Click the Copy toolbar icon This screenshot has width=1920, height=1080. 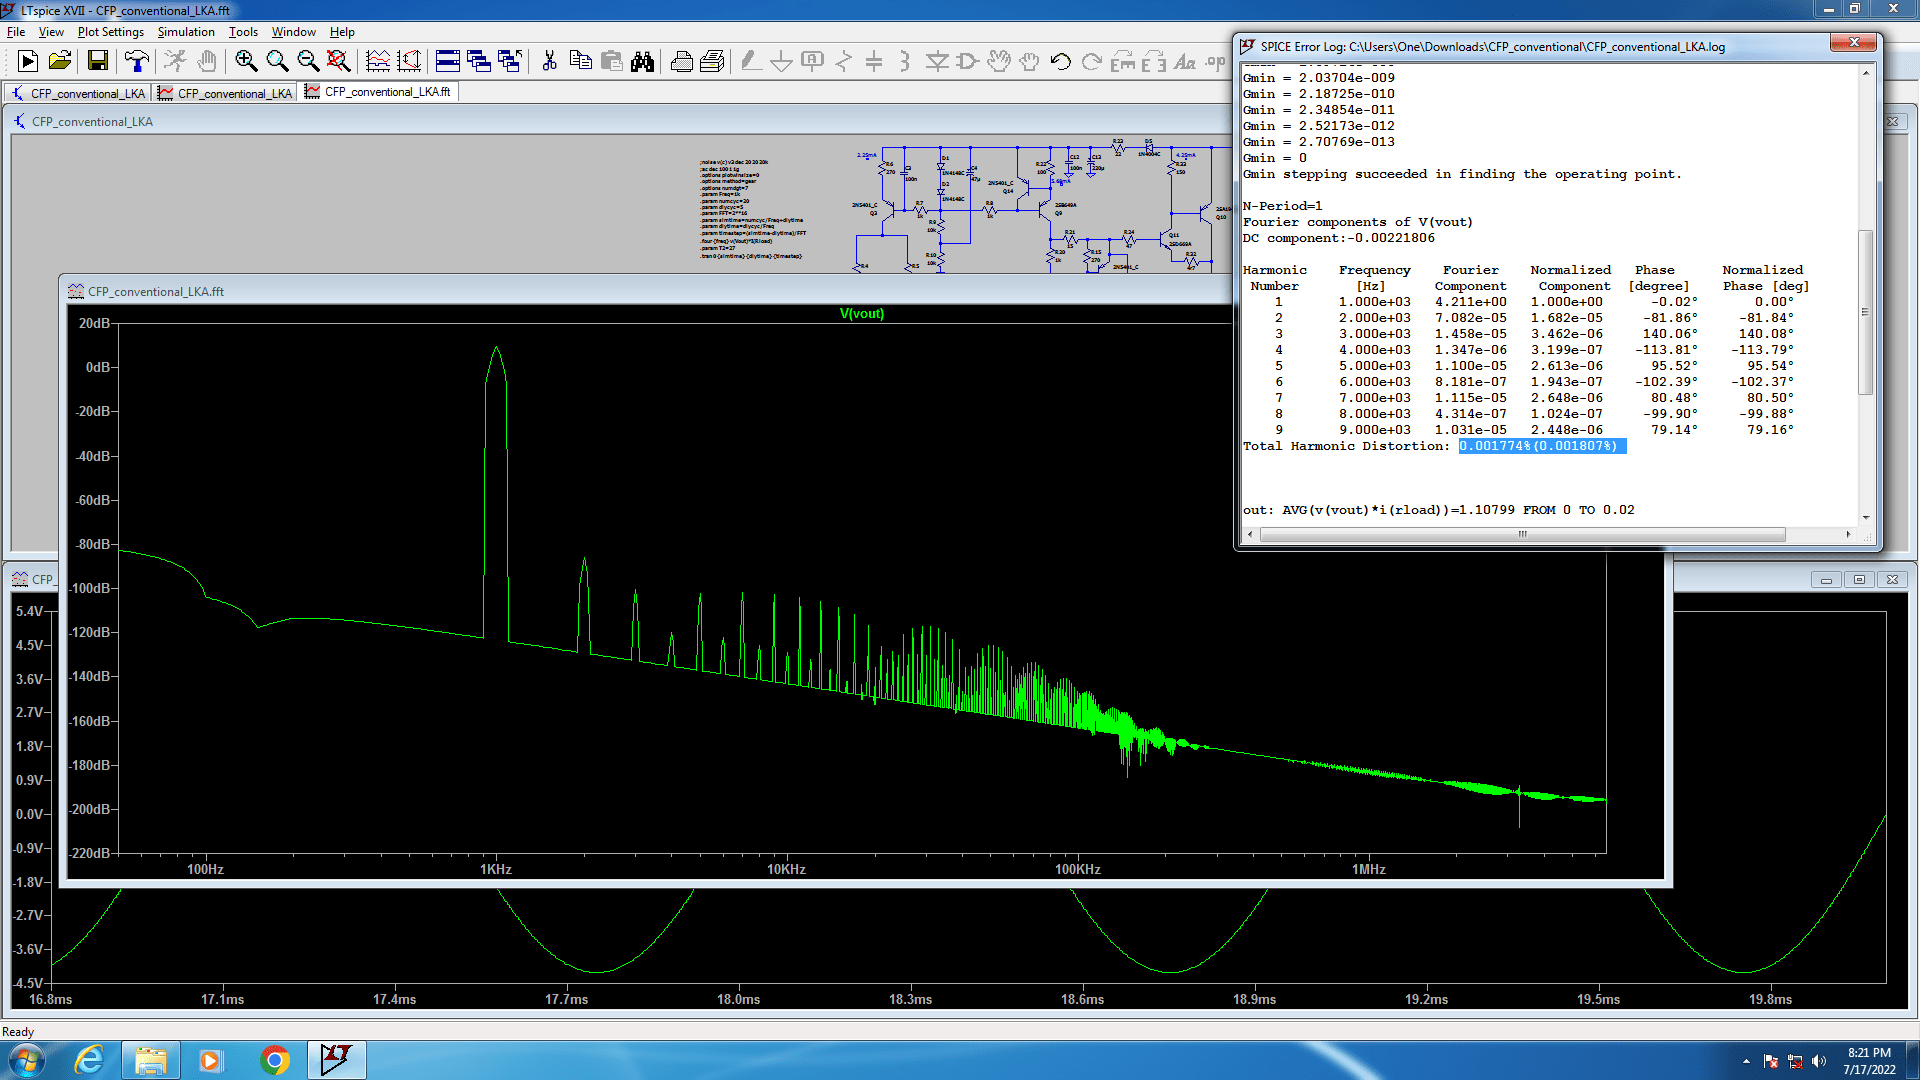(580, 62)
